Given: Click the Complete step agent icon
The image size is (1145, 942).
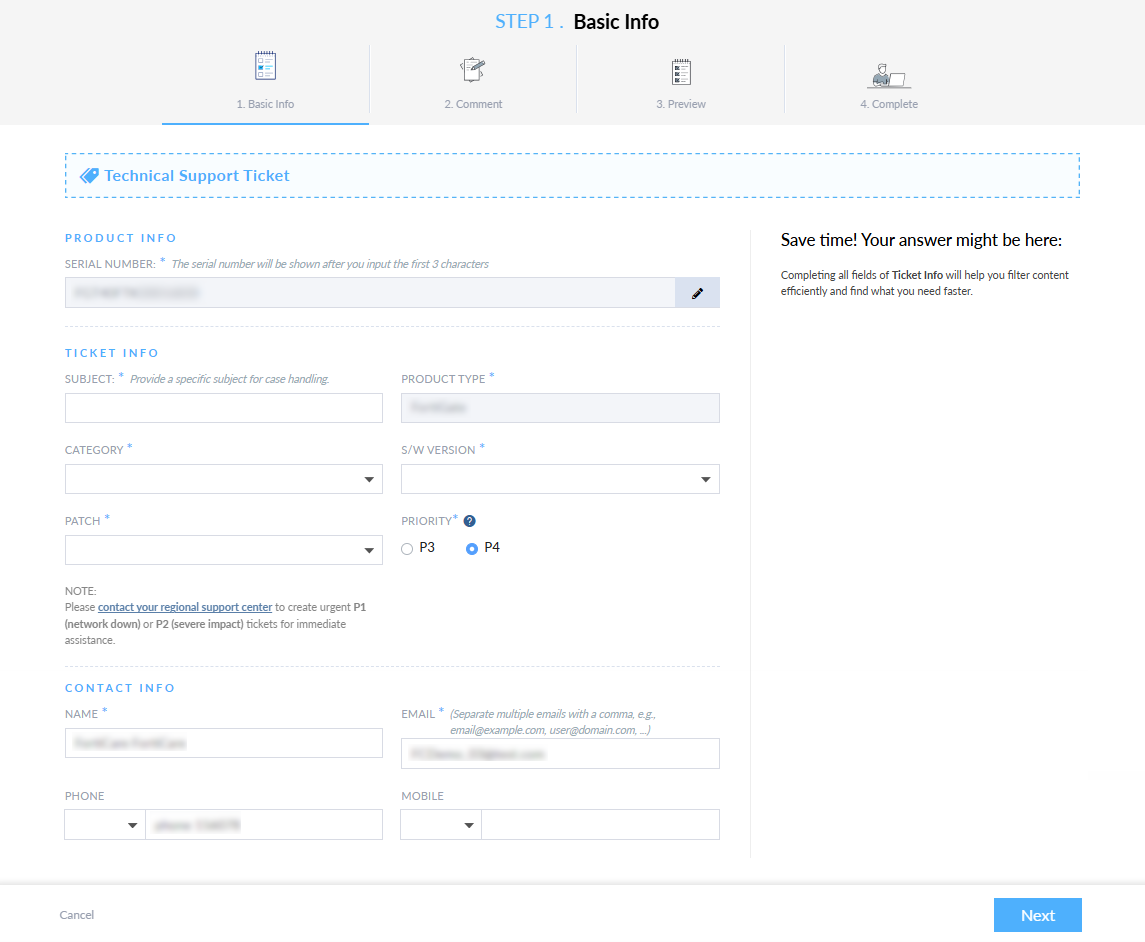Looking at the screenshot, I should [888, 74].
